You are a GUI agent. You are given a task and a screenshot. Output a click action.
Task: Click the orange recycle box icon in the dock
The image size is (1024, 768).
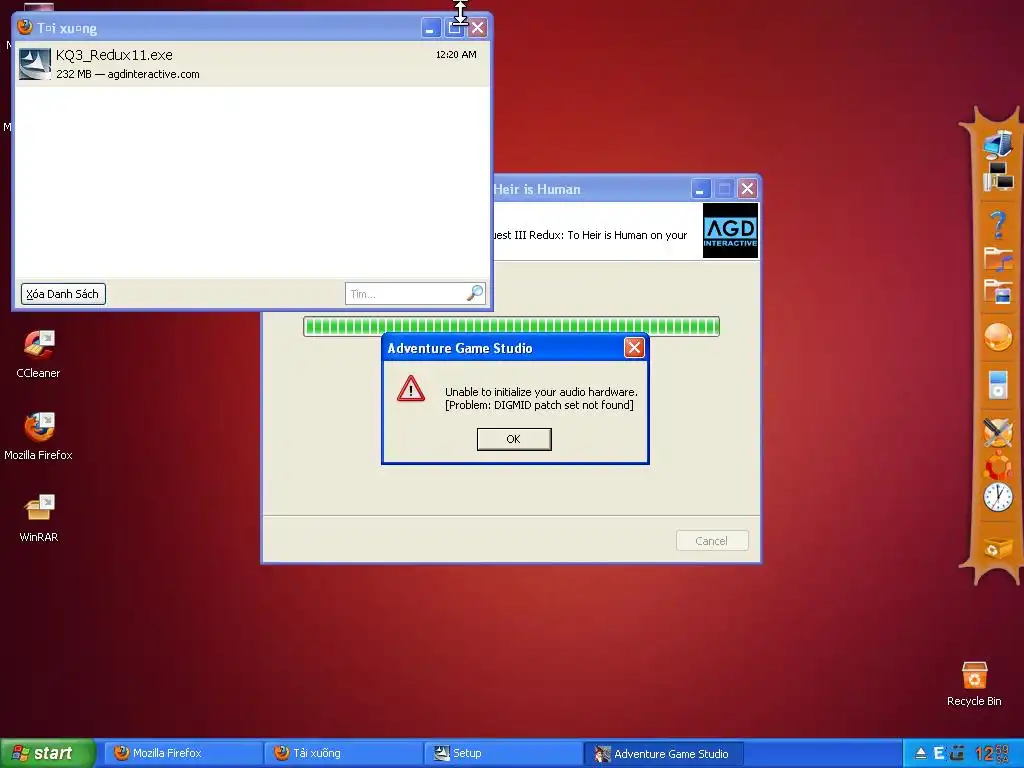998,547
